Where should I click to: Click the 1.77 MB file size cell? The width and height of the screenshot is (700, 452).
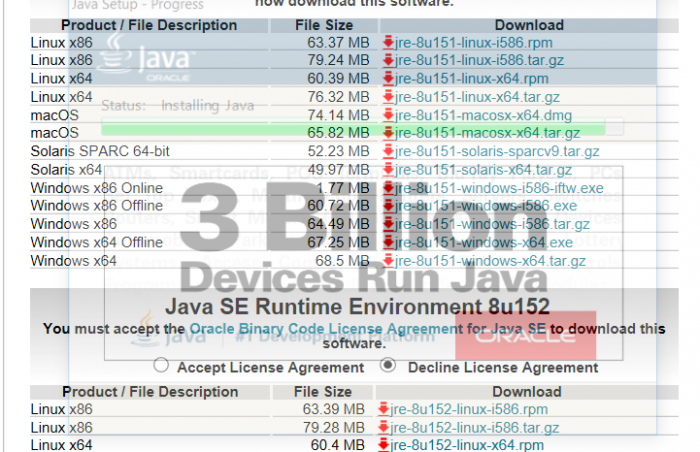tap(343, 188)
